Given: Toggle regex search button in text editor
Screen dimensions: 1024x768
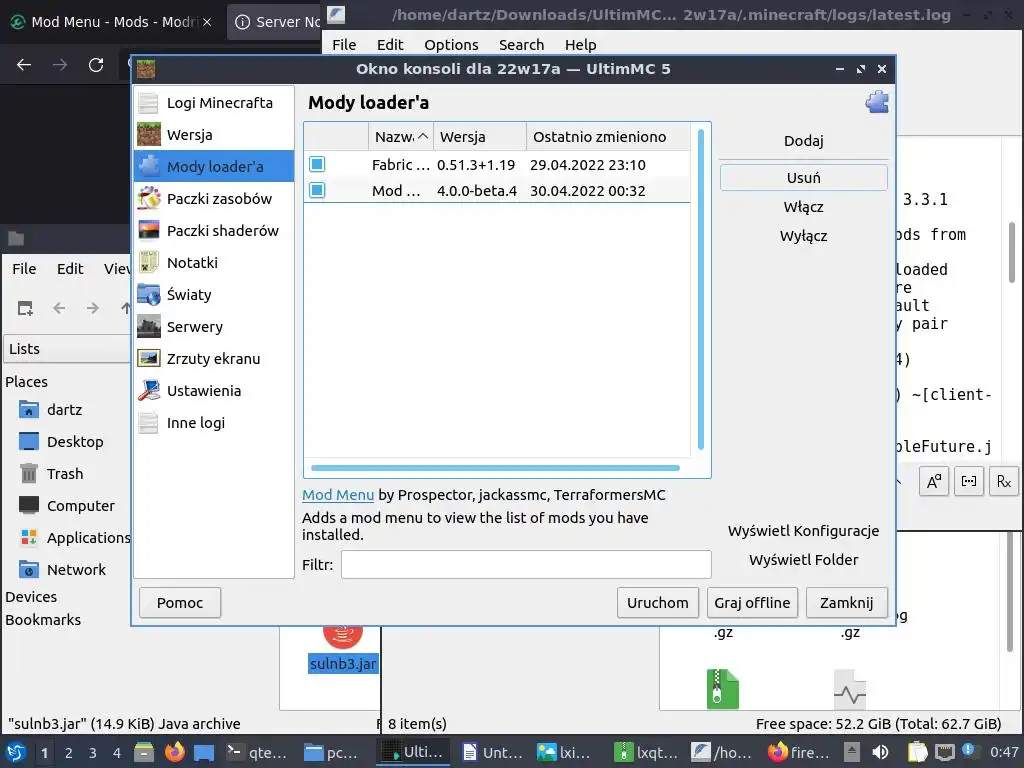Looking at the screenshot, I should pos(1004,481).
